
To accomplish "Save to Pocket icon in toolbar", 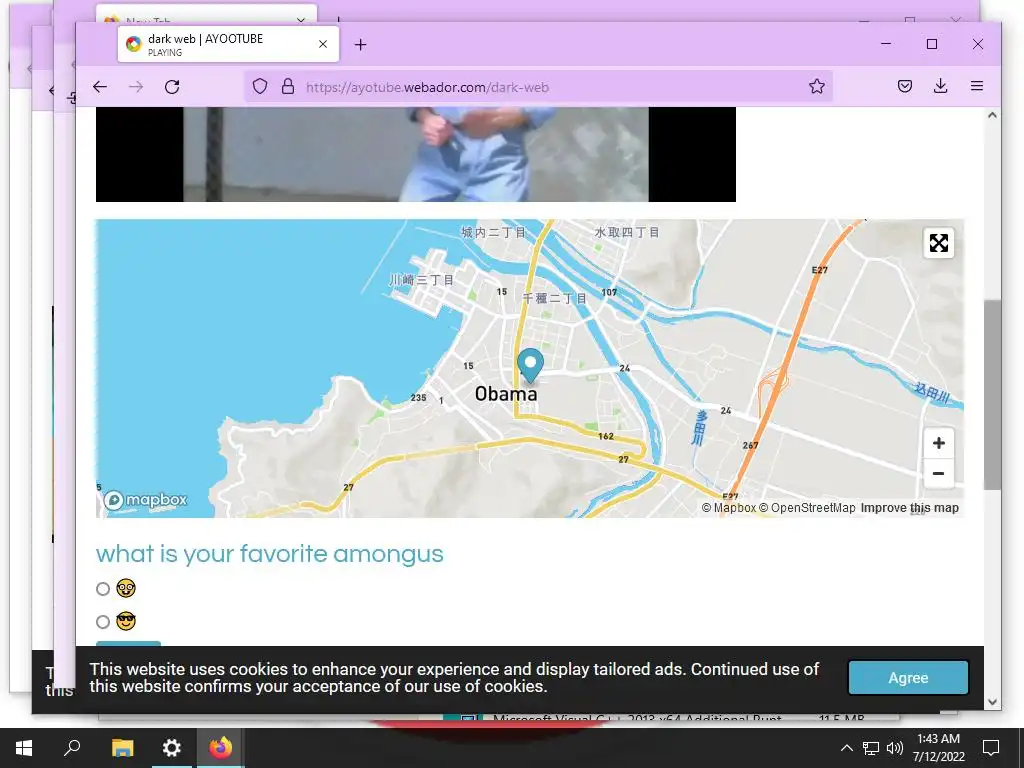I will pyautogui.click(x=904, y=86).
